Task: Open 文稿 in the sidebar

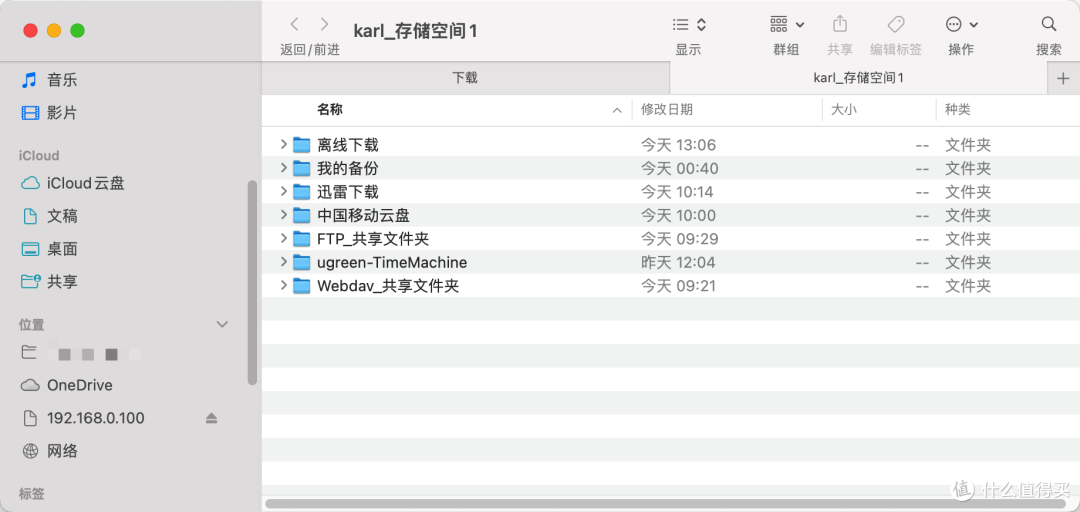Action: 62,216
